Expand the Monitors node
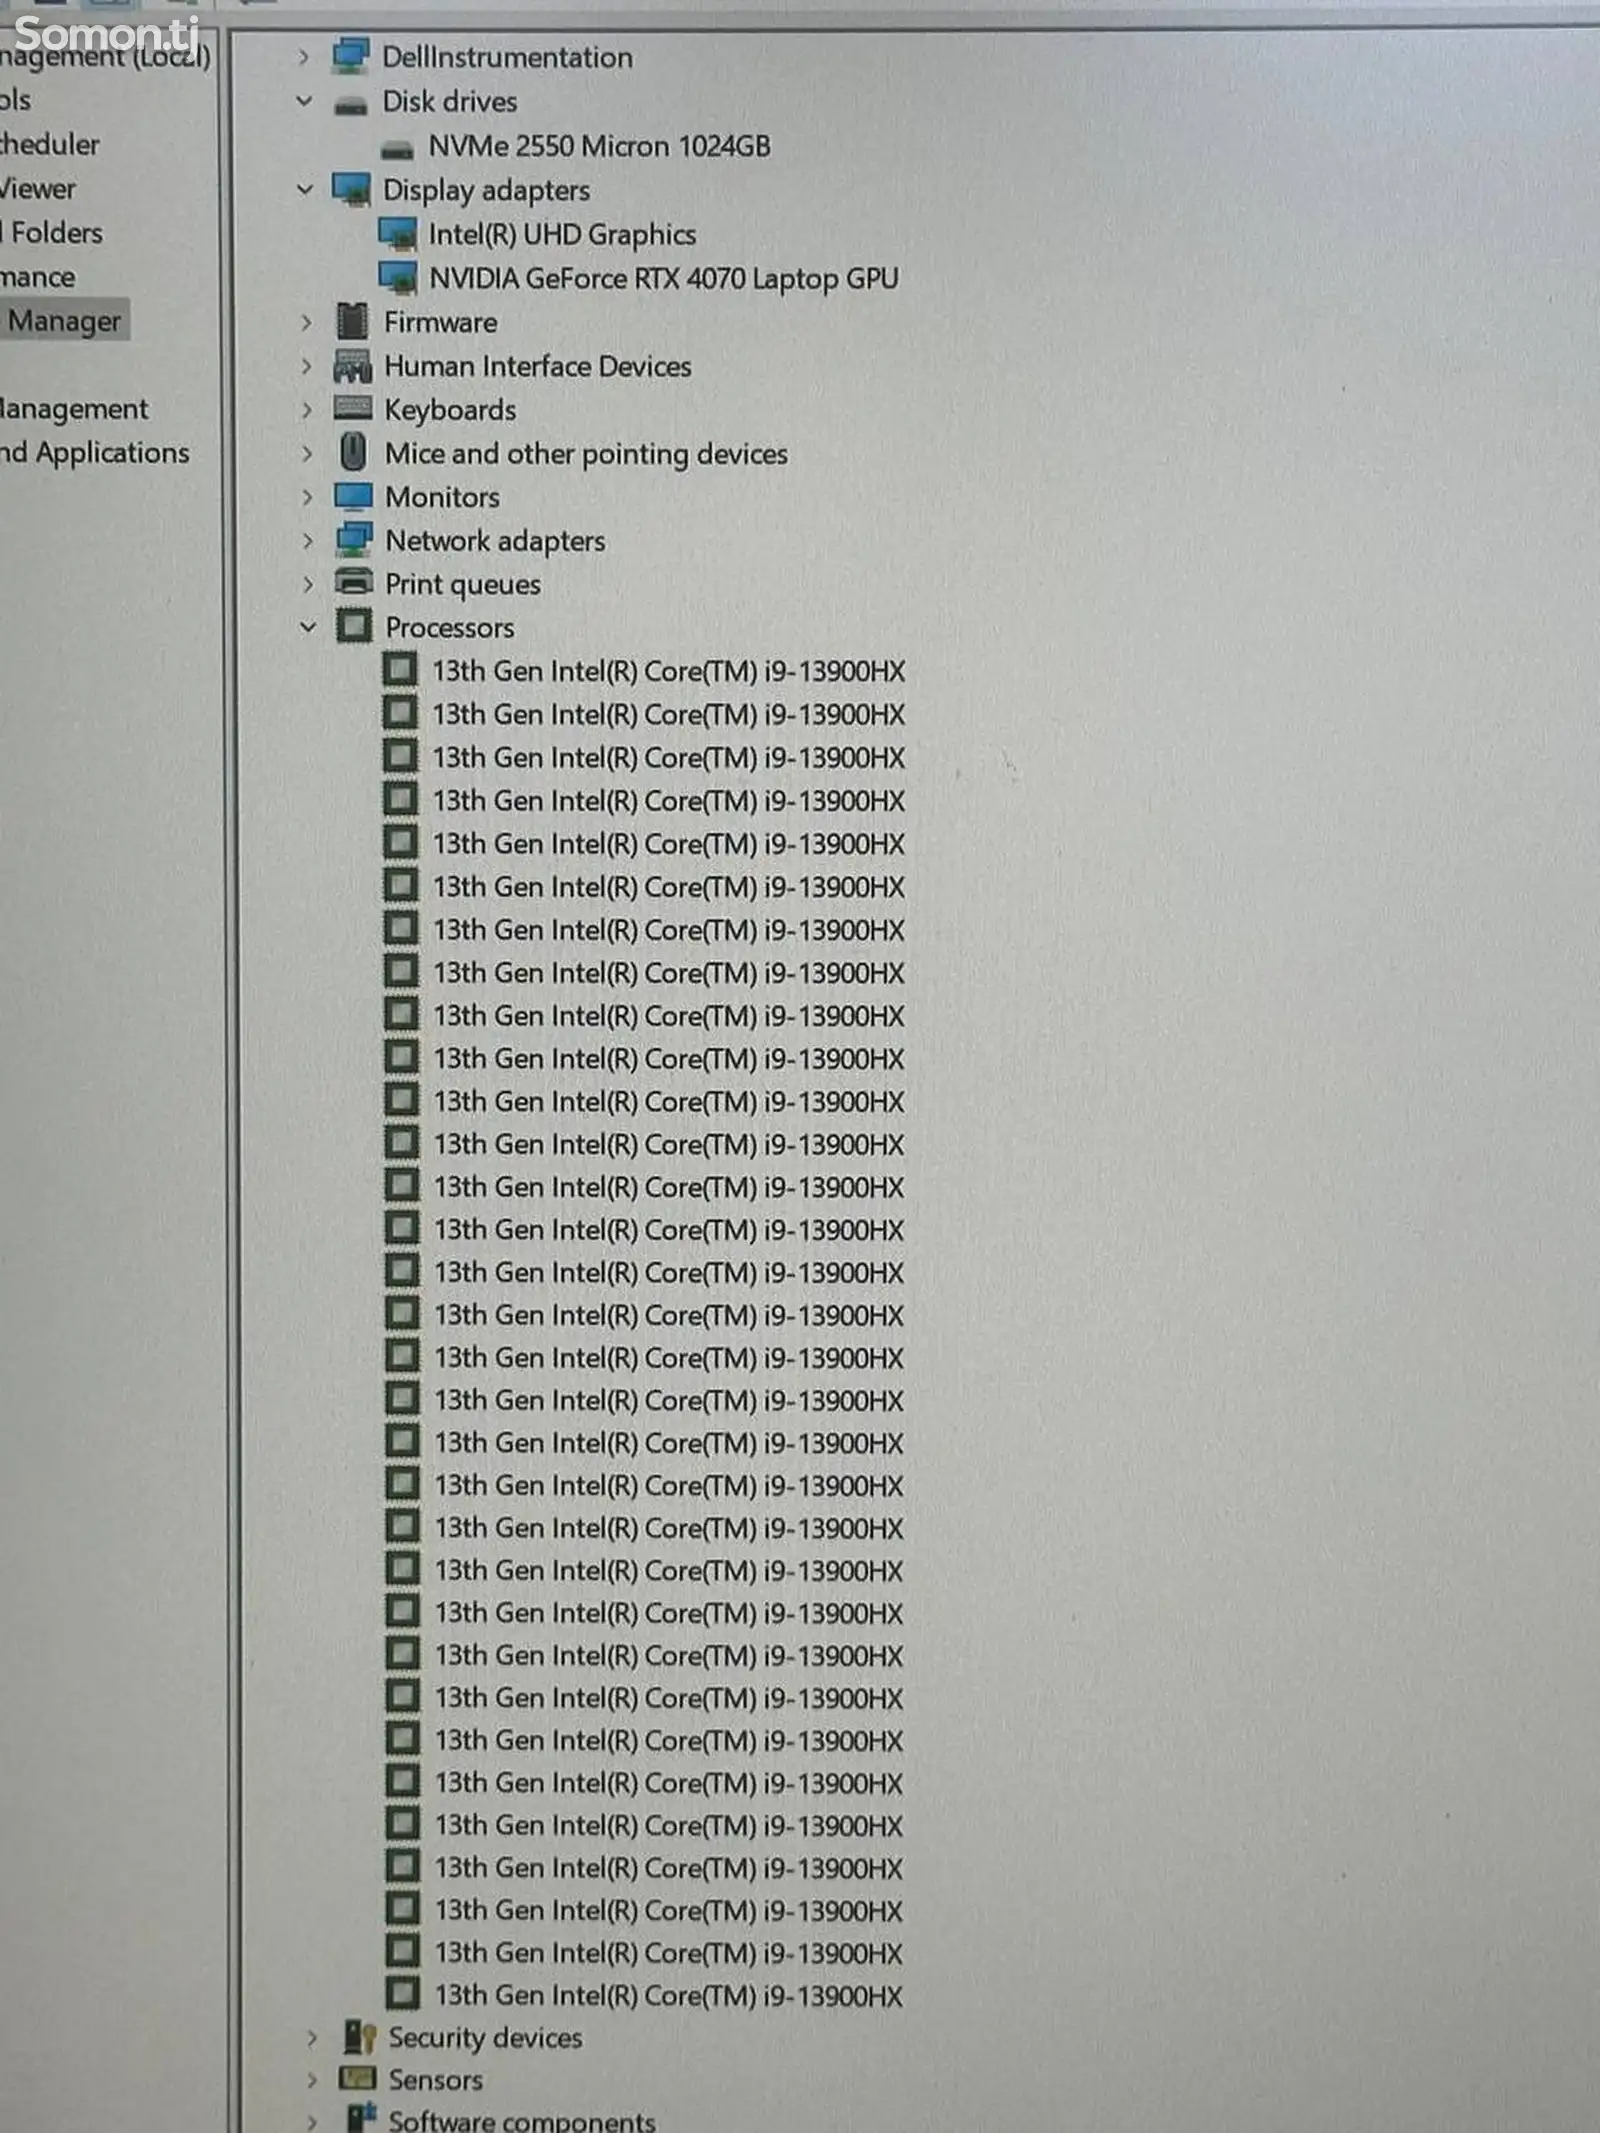The width and height of the screenshot is (1600, 2133). [x=307, y=497]
